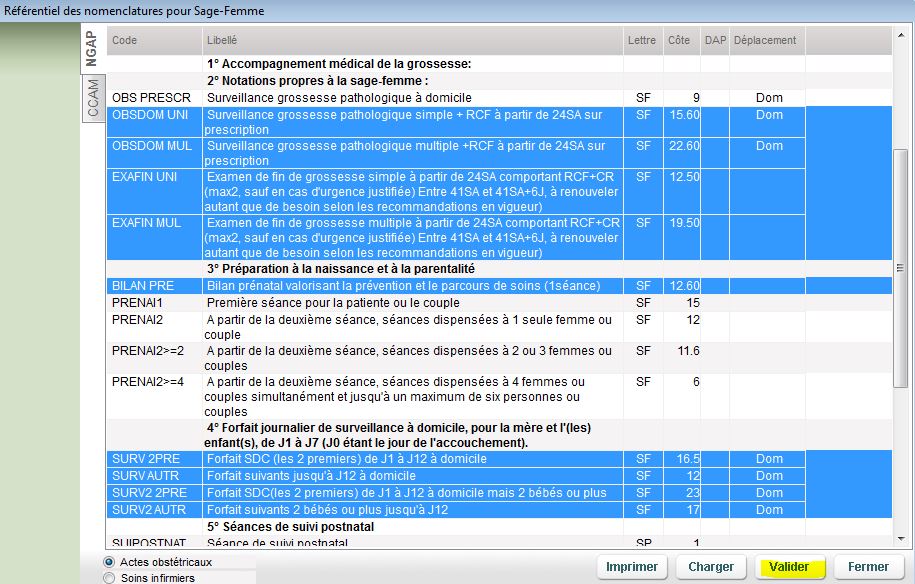Click the DAP column header
Image resolution: width=915 pixels, height=584 pixels.
(715, 40)
